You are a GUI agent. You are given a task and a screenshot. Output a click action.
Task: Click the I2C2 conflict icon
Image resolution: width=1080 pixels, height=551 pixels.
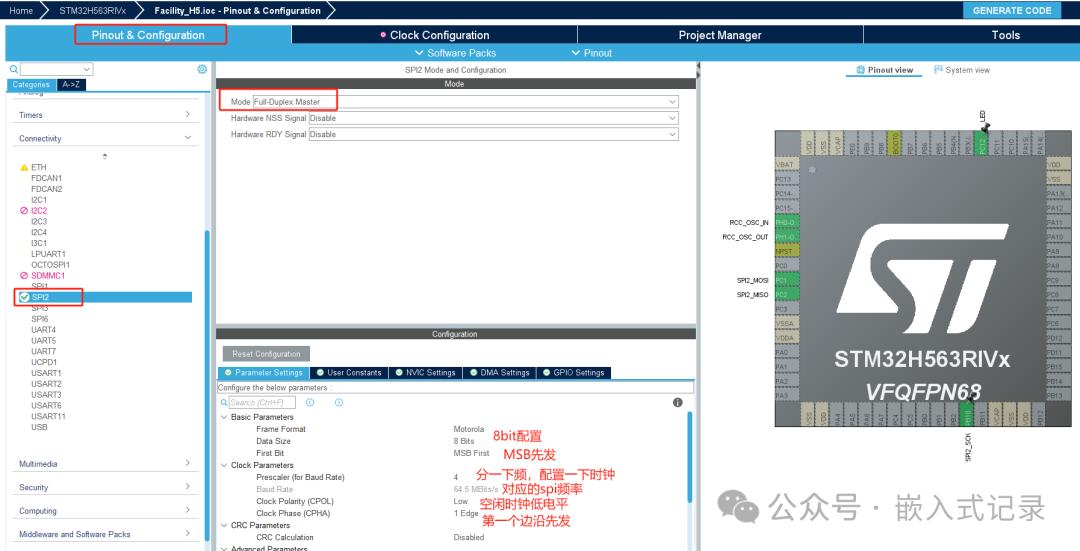coord(24,211)
